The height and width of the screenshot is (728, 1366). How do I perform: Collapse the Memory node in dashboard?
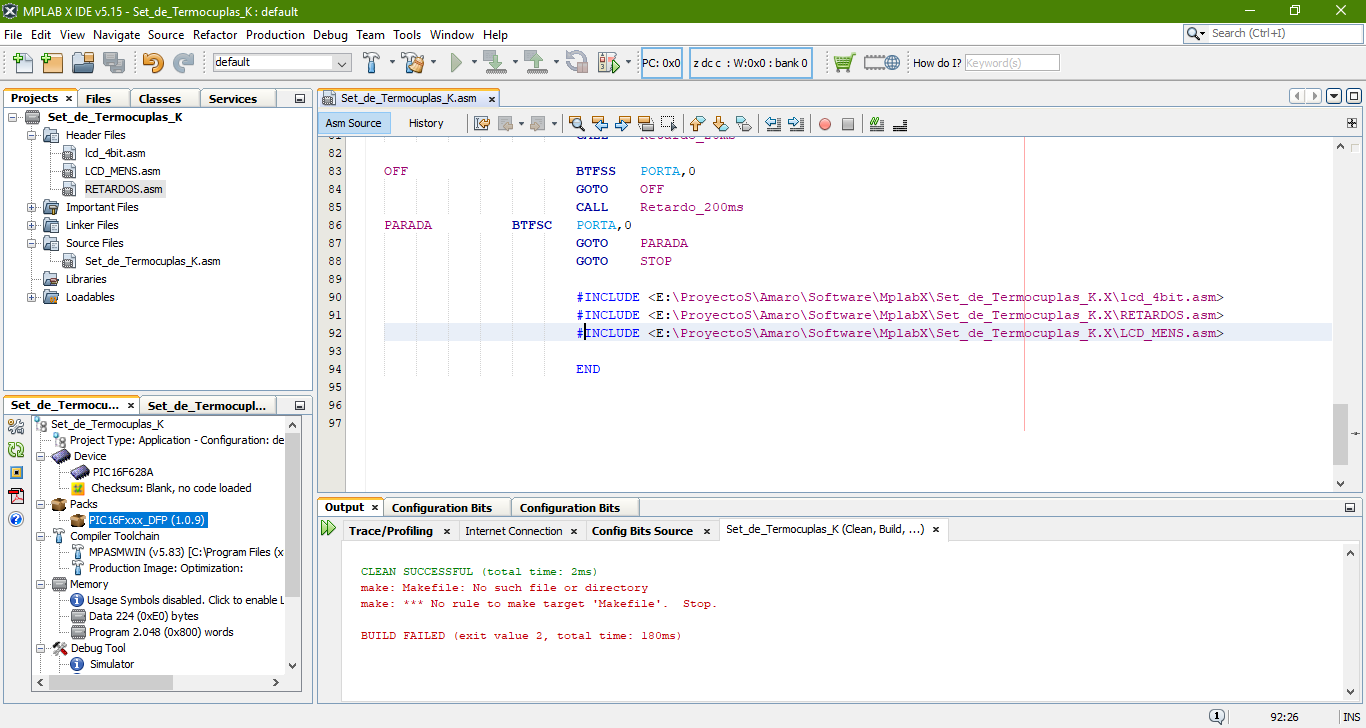41,584
